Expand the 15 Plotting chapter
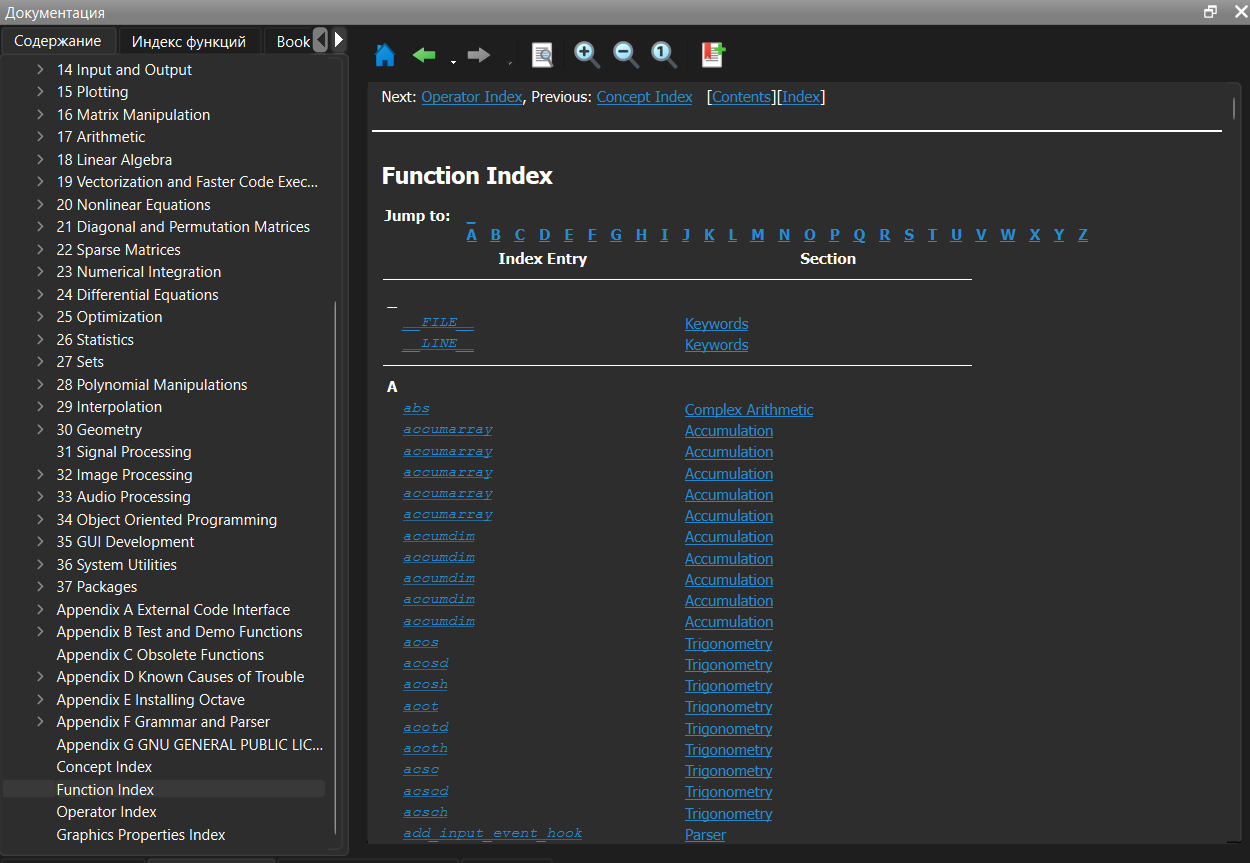This screenshot has height=863, width=1250. 40,92
